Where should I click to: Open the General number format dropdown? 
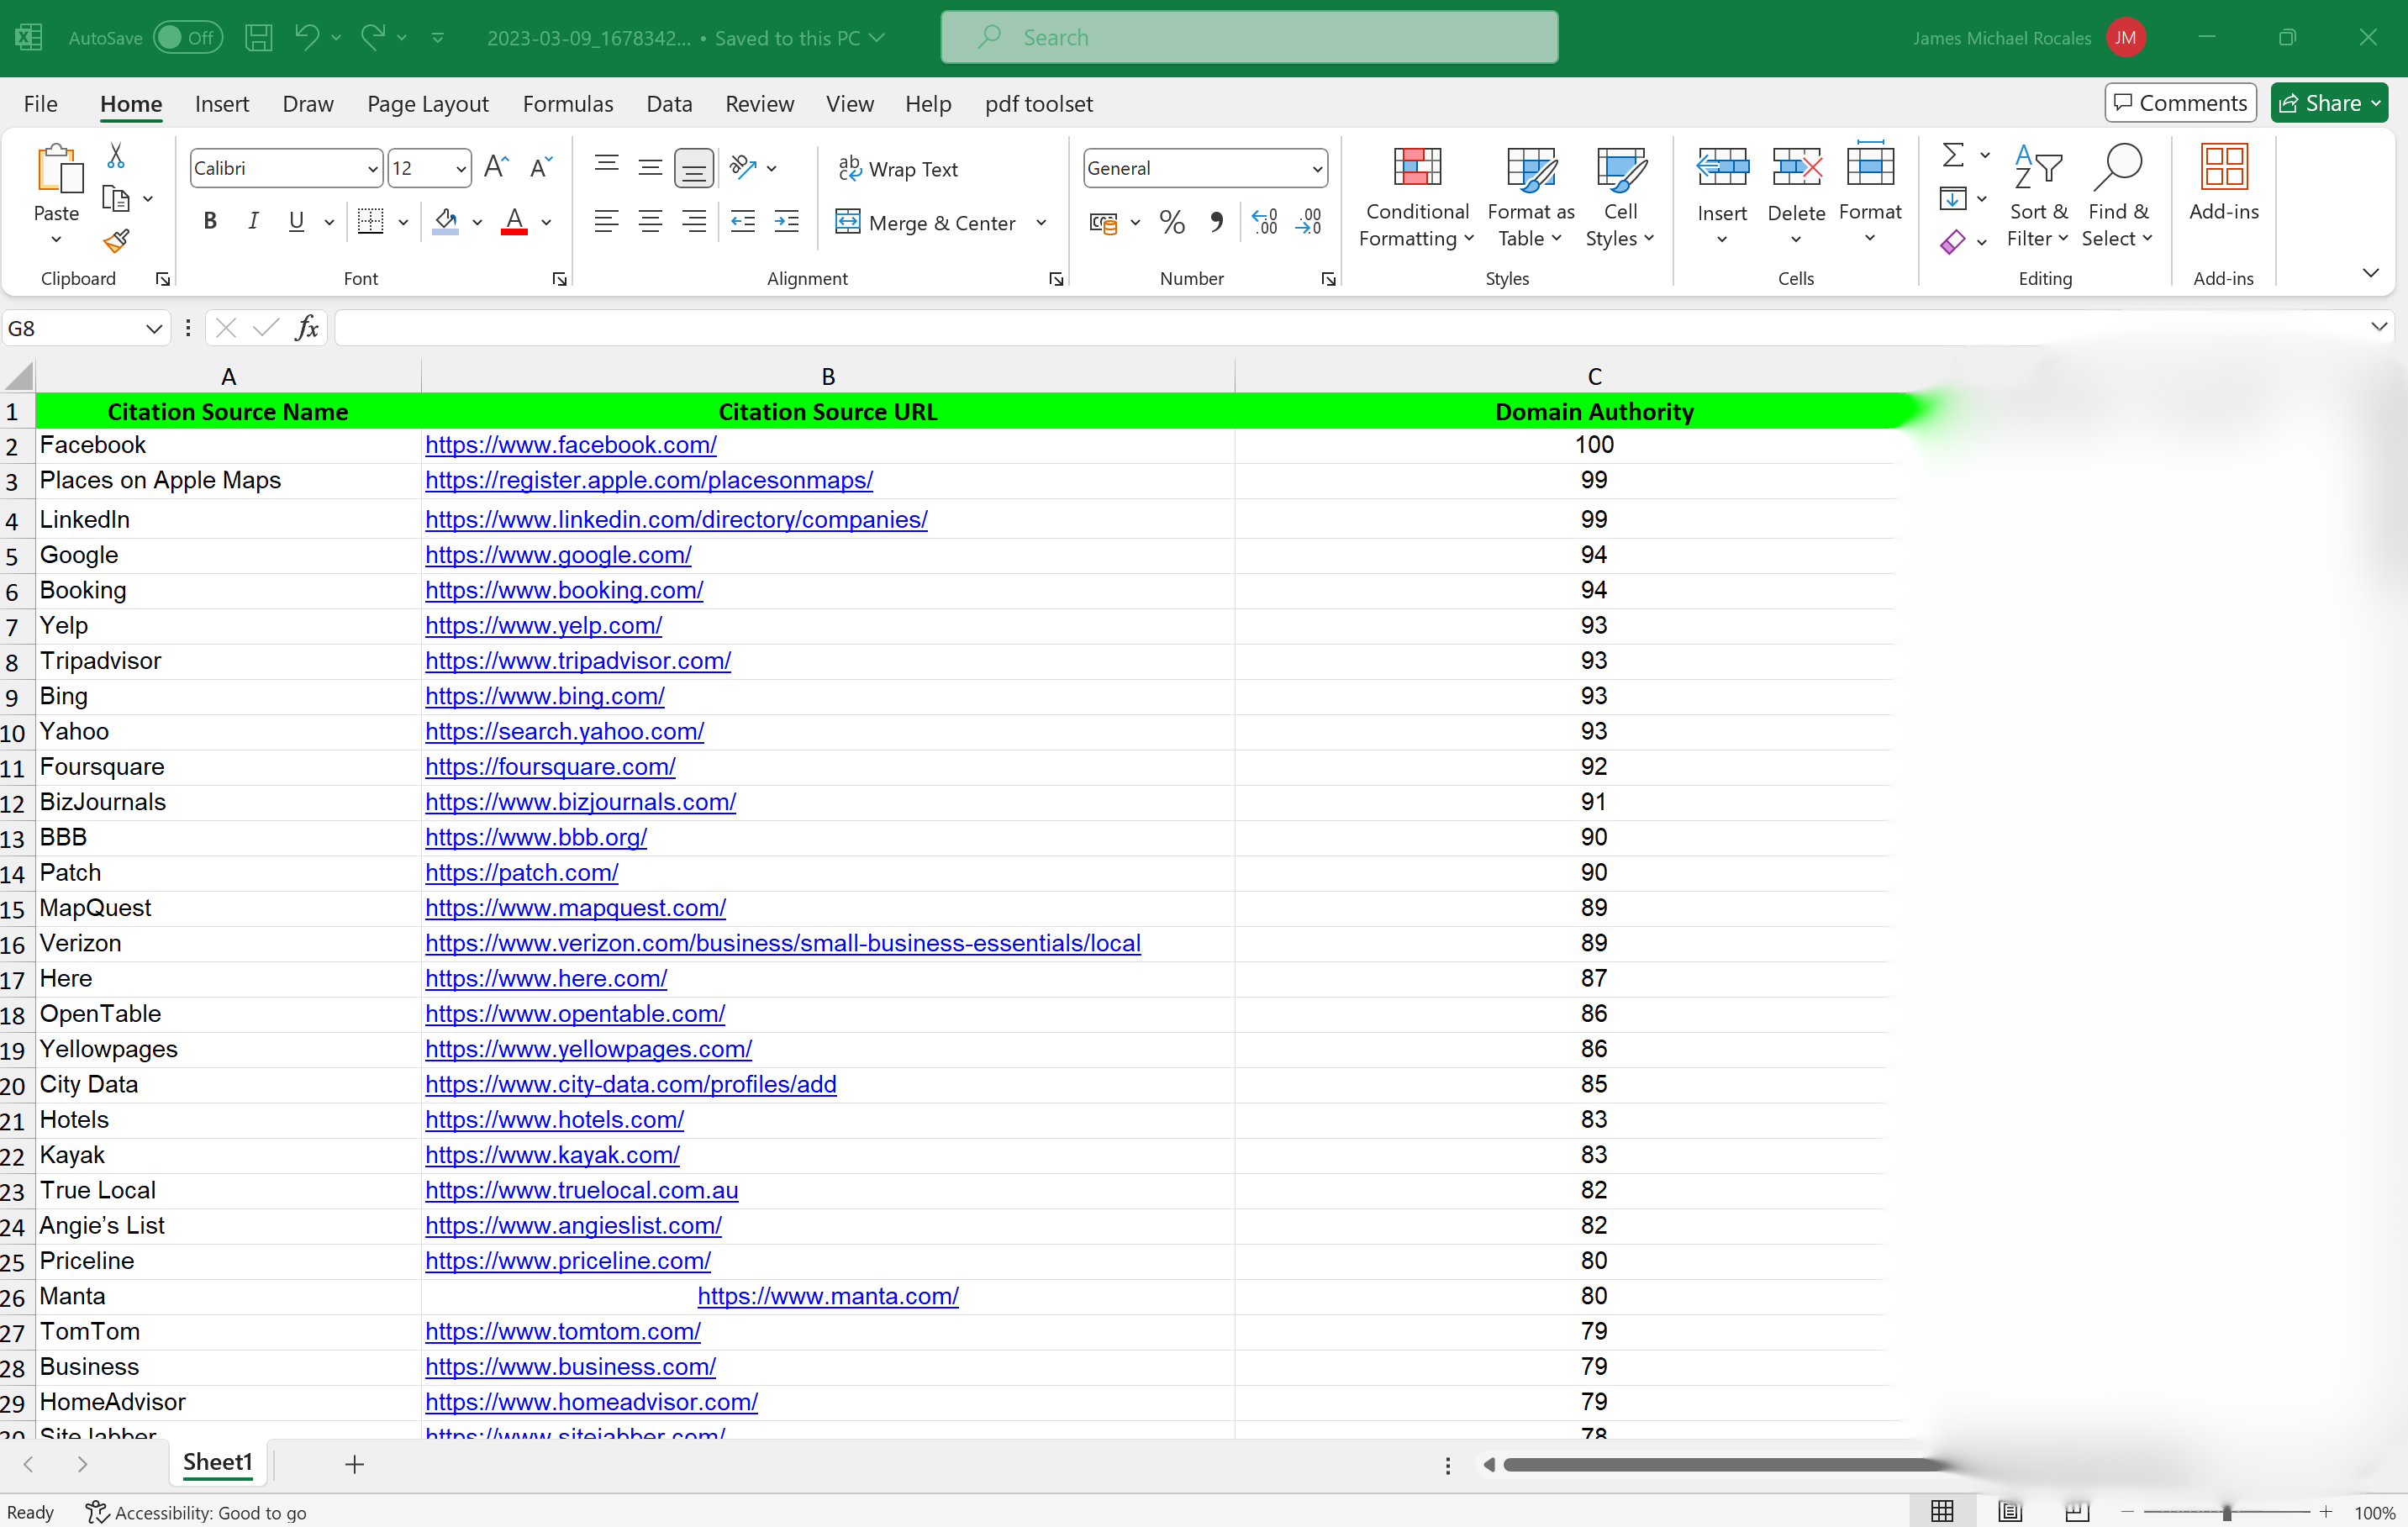click(x=1316, y=169)
